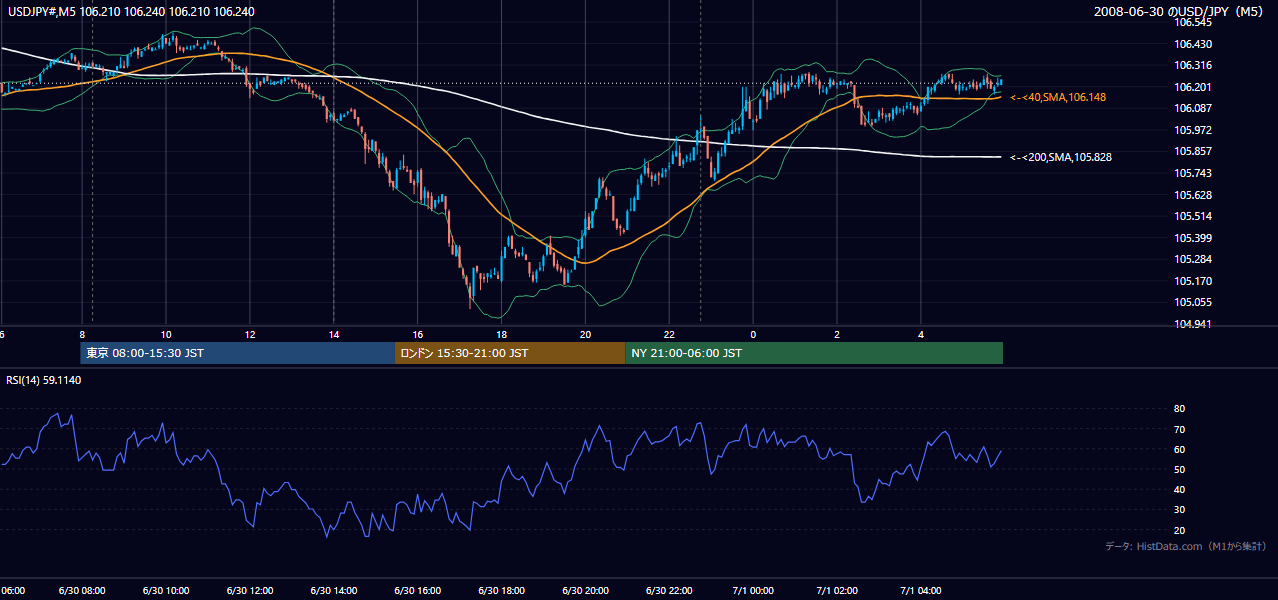1278x600 pixels.
Task: Click RSI scale level 50
Action: point(1179,469)
